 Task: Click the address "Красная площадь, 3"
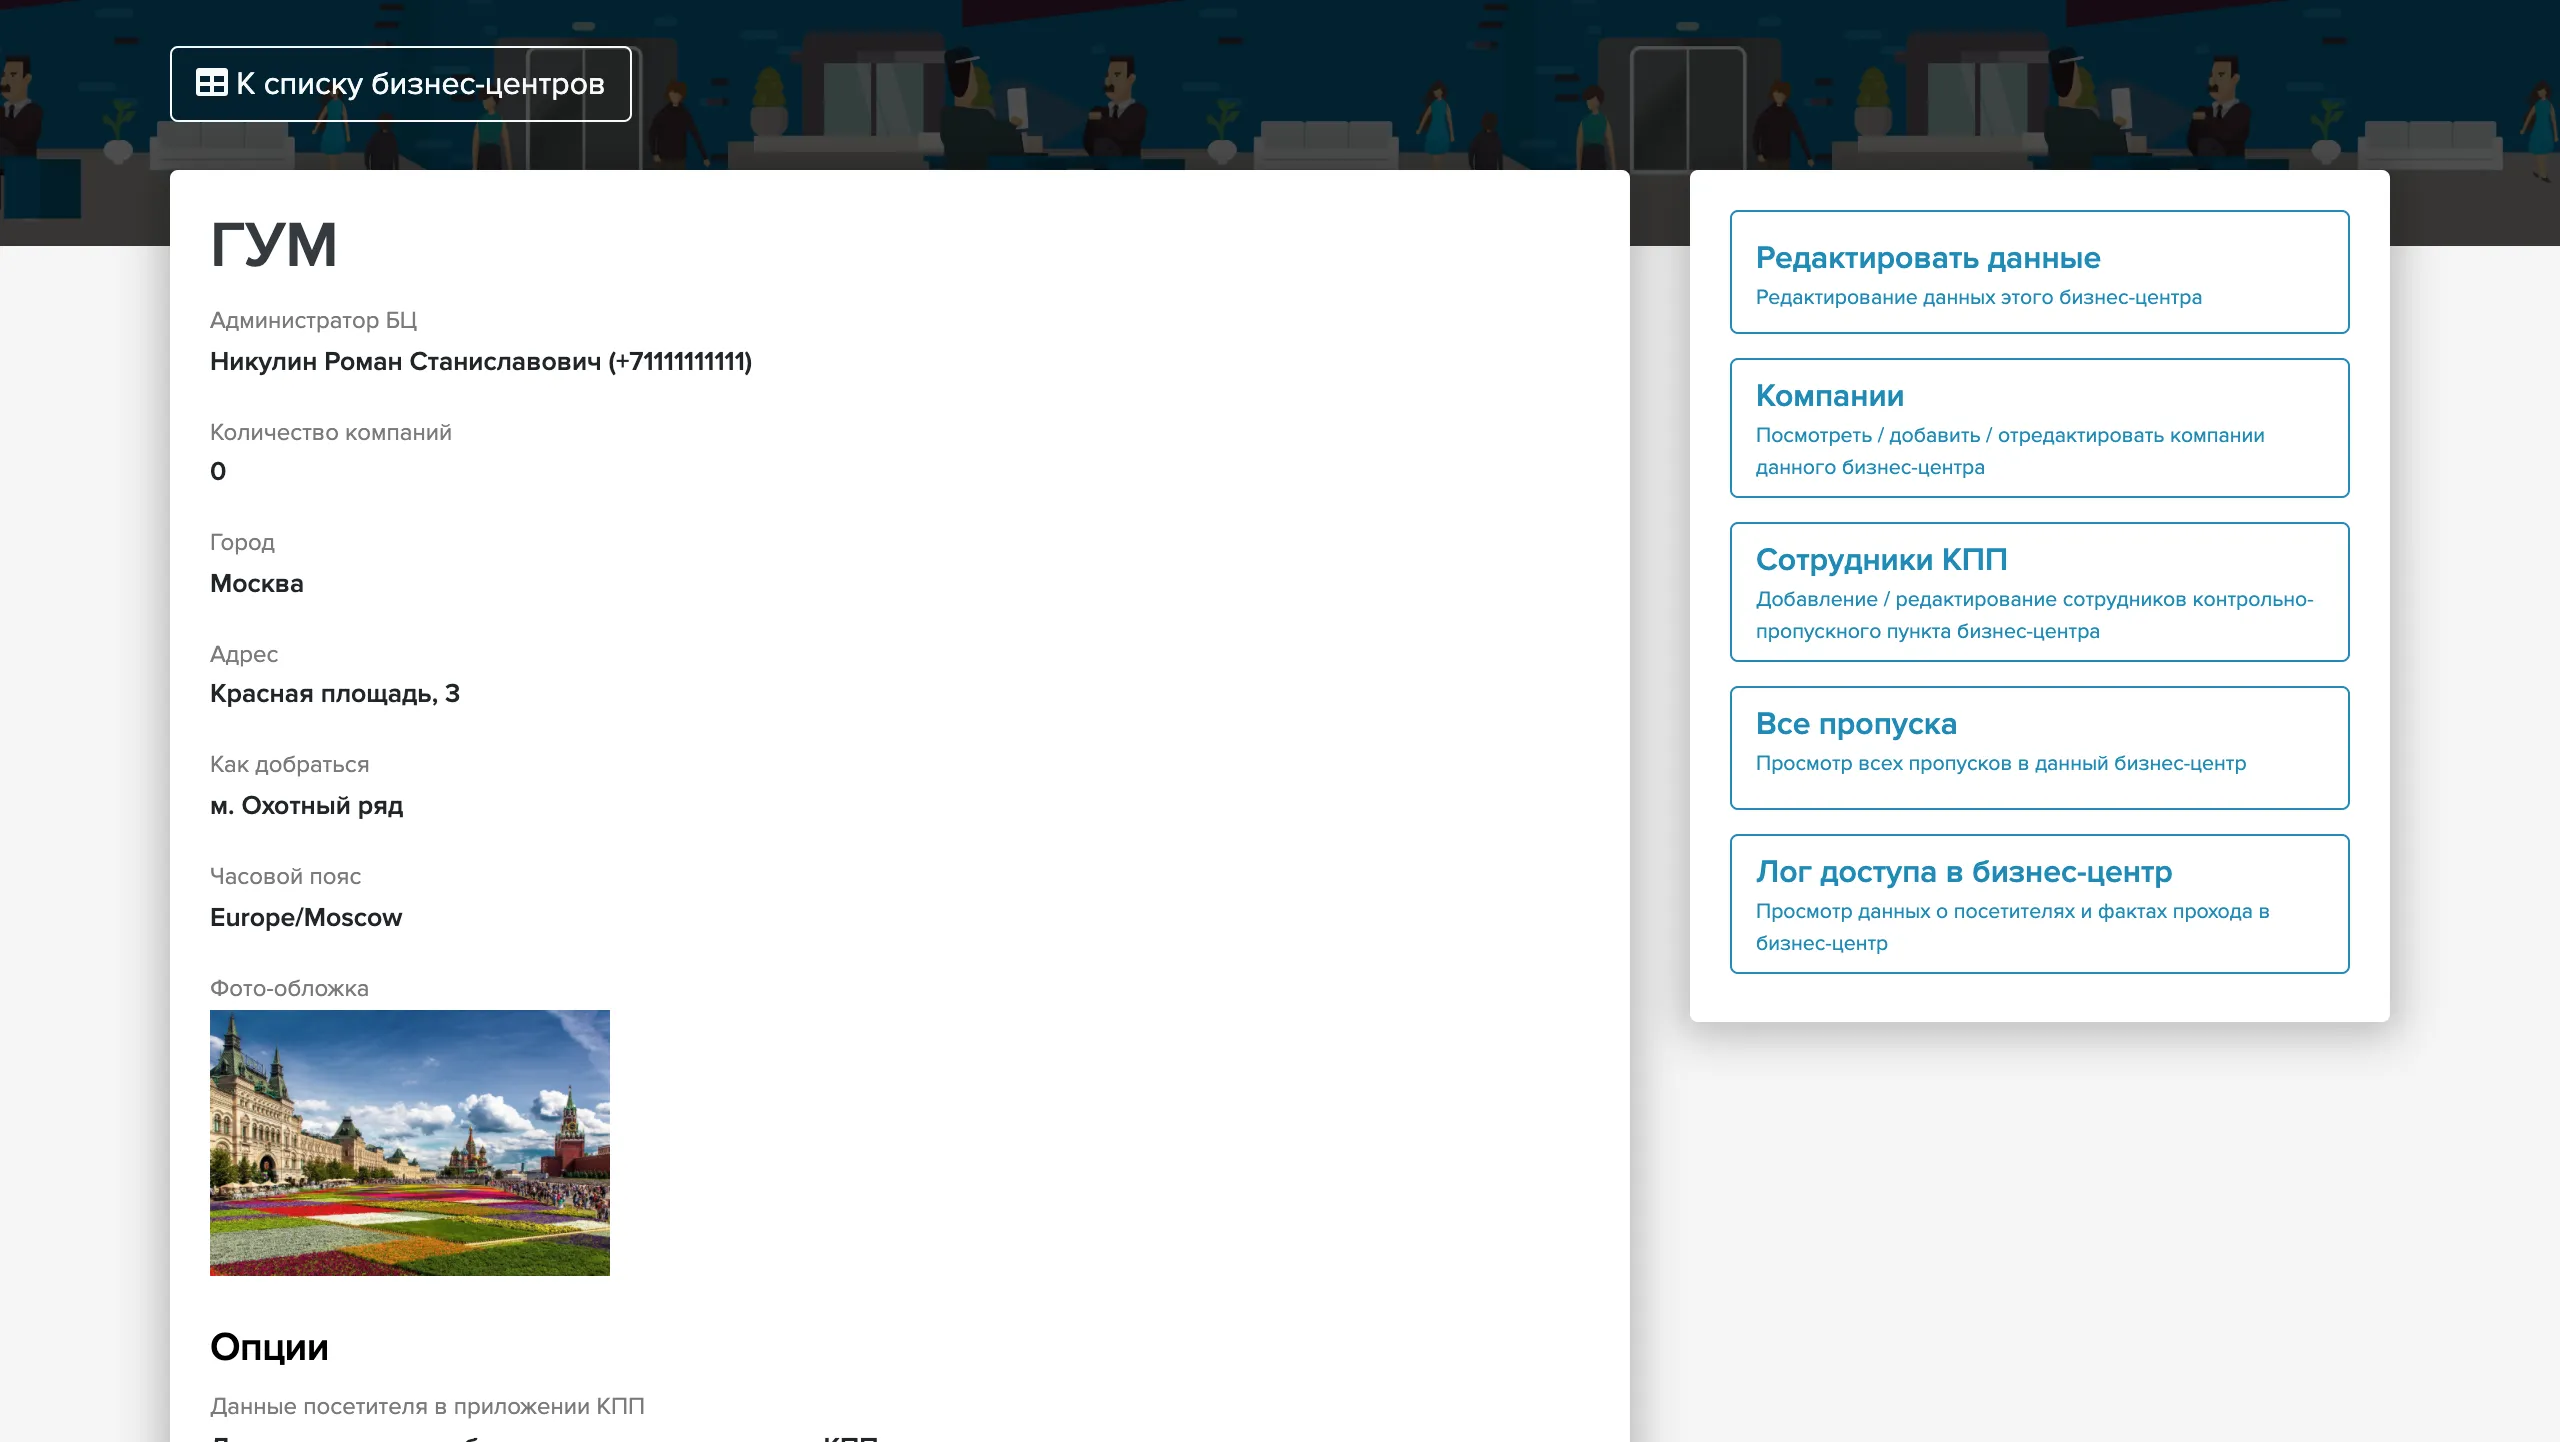pyautogui.click(x=336, y=694)
